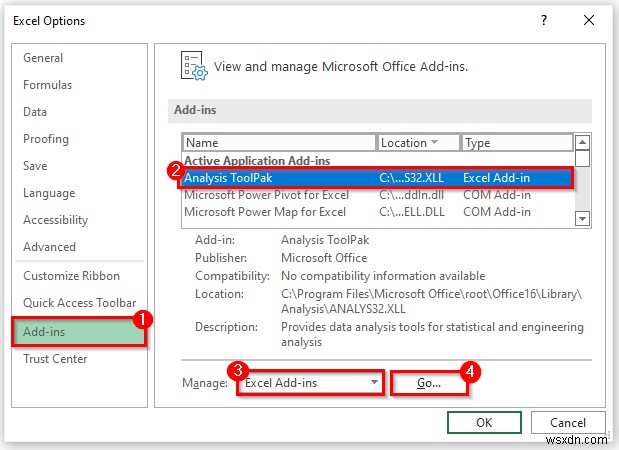The width and height of the screenshot is (619, 450).
Task: Select the Language category
Action: tap(49, 193)
